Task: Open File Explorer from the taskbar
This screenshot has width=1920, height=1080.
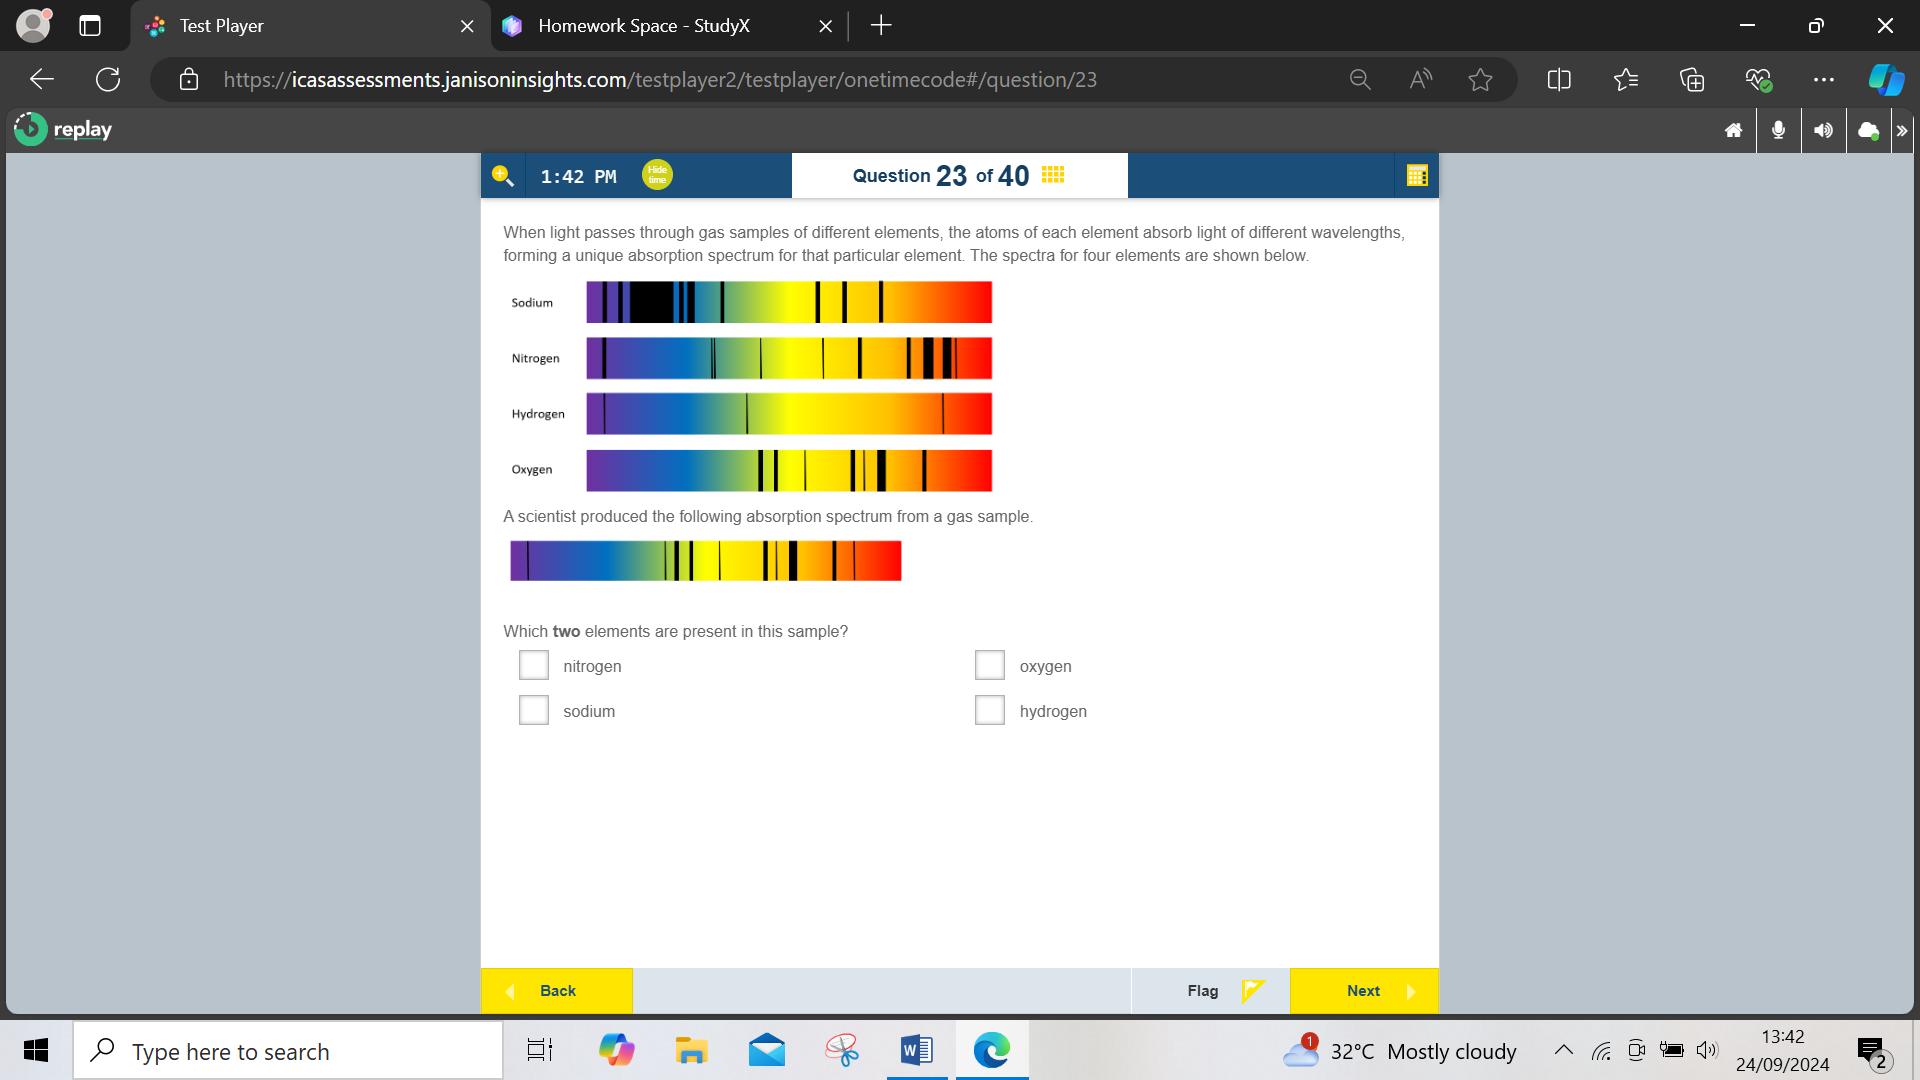Action: coord(691,1050)
